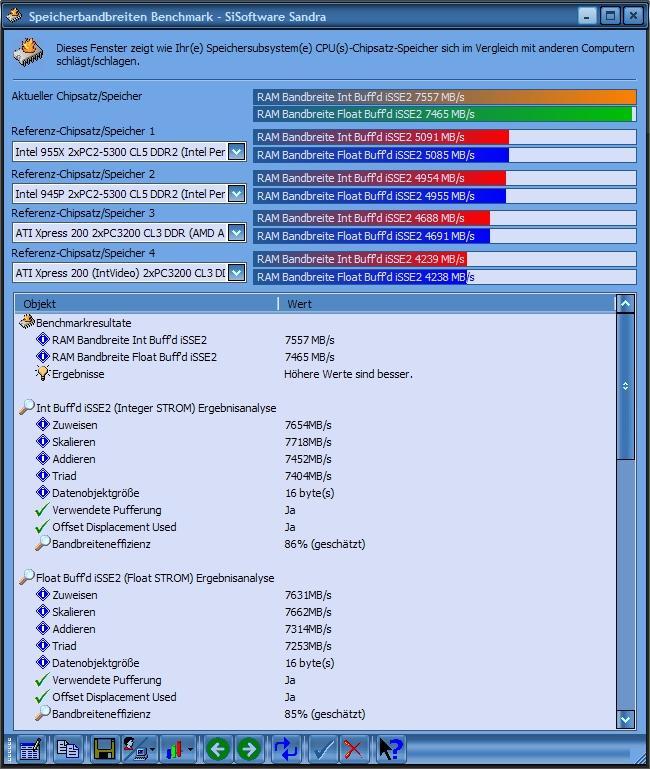650x769 pixels.
Task: Click the scroll down arrow of results list
Action: click(x=625, y=719)
